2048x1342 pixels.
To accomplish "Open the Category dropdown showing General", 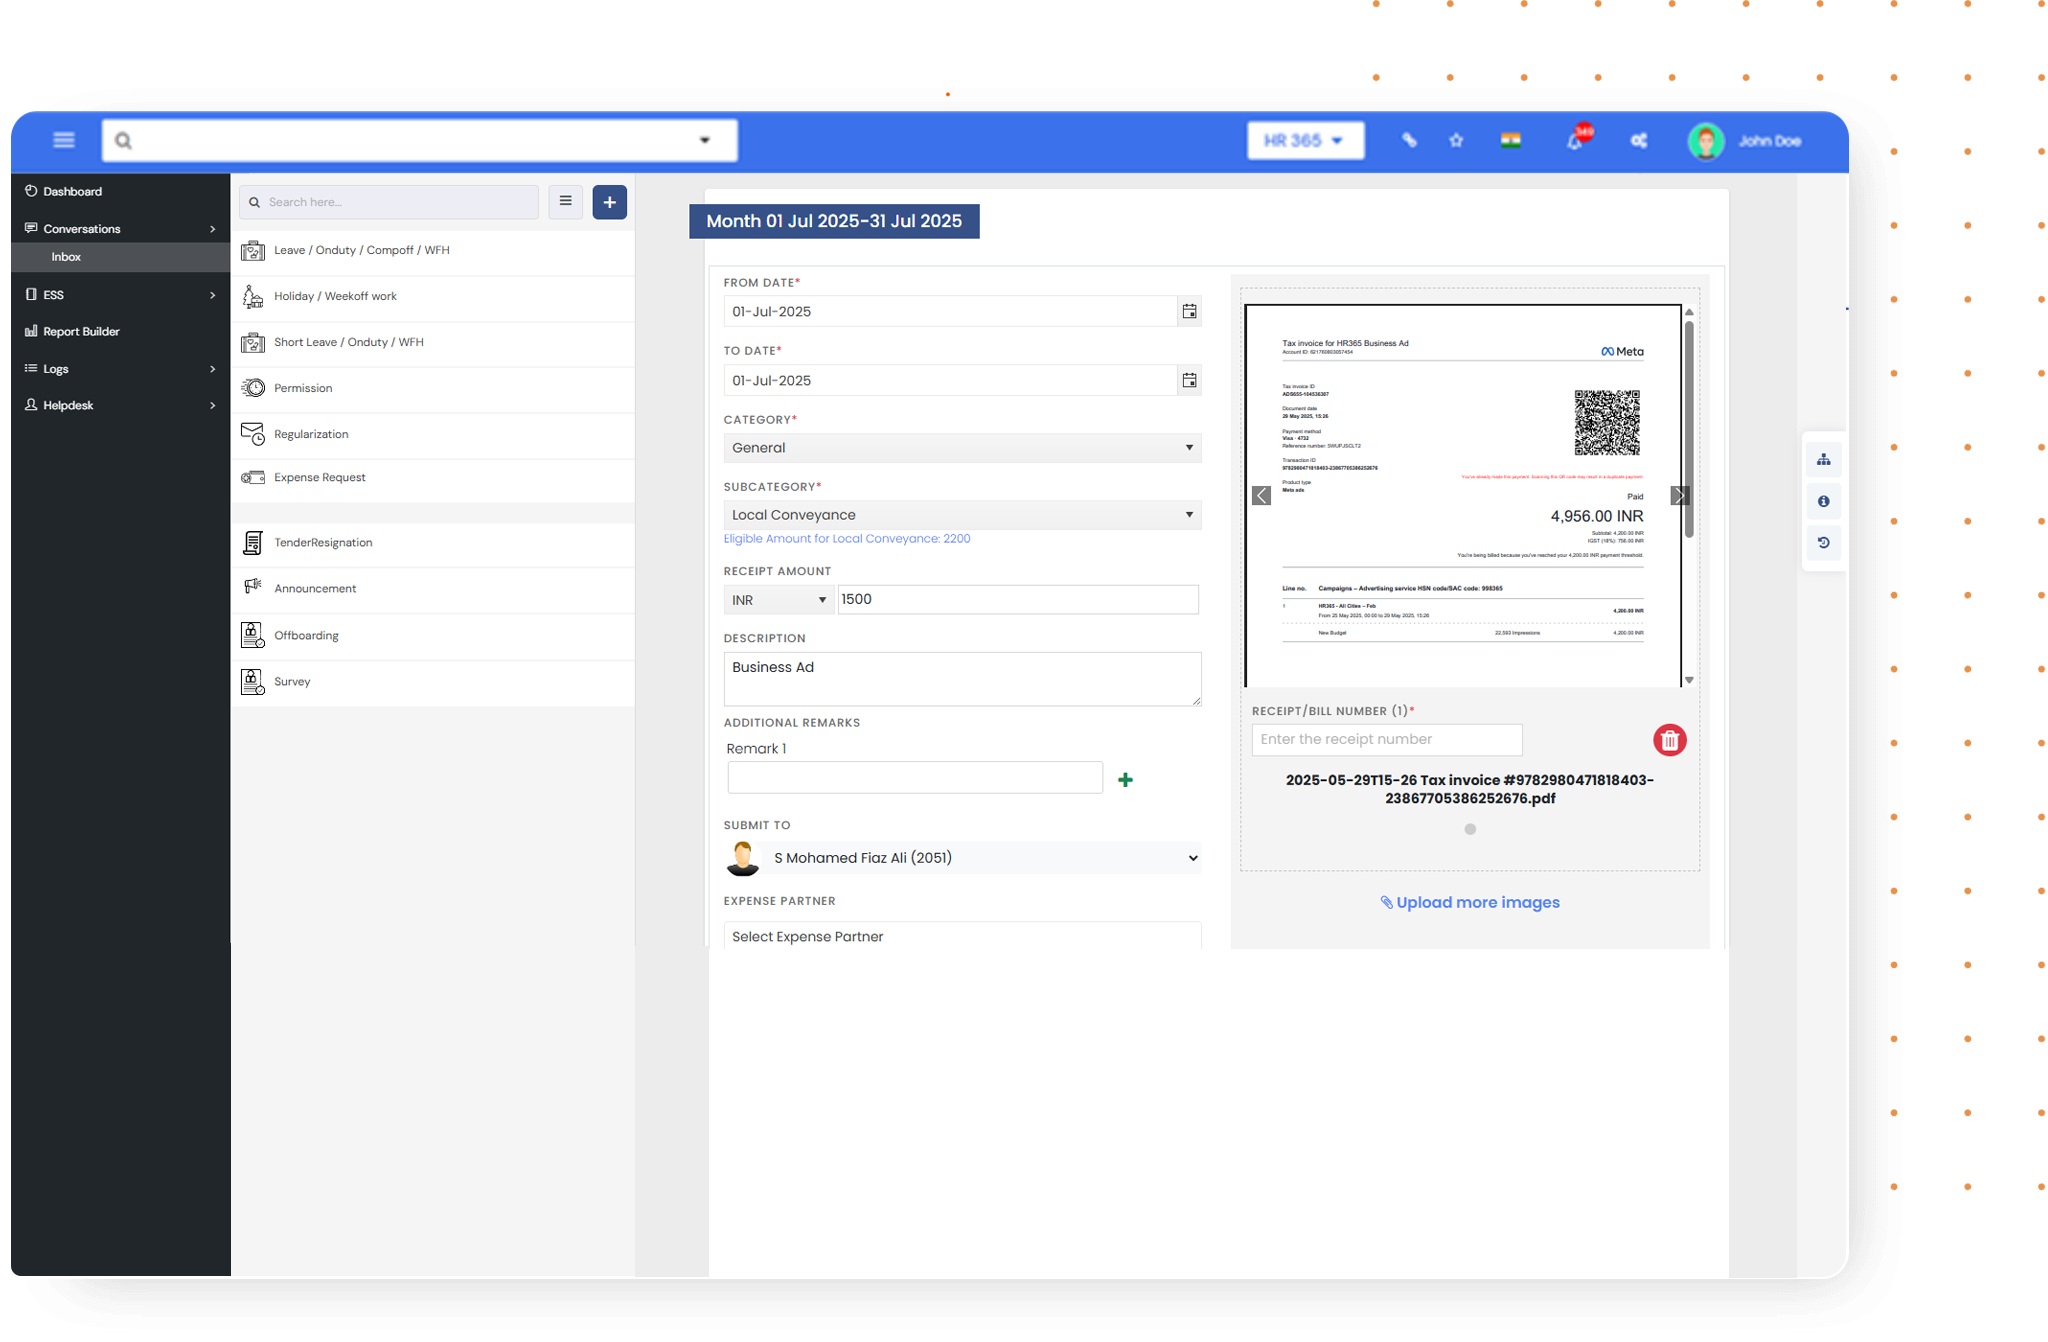I will 962,448.
